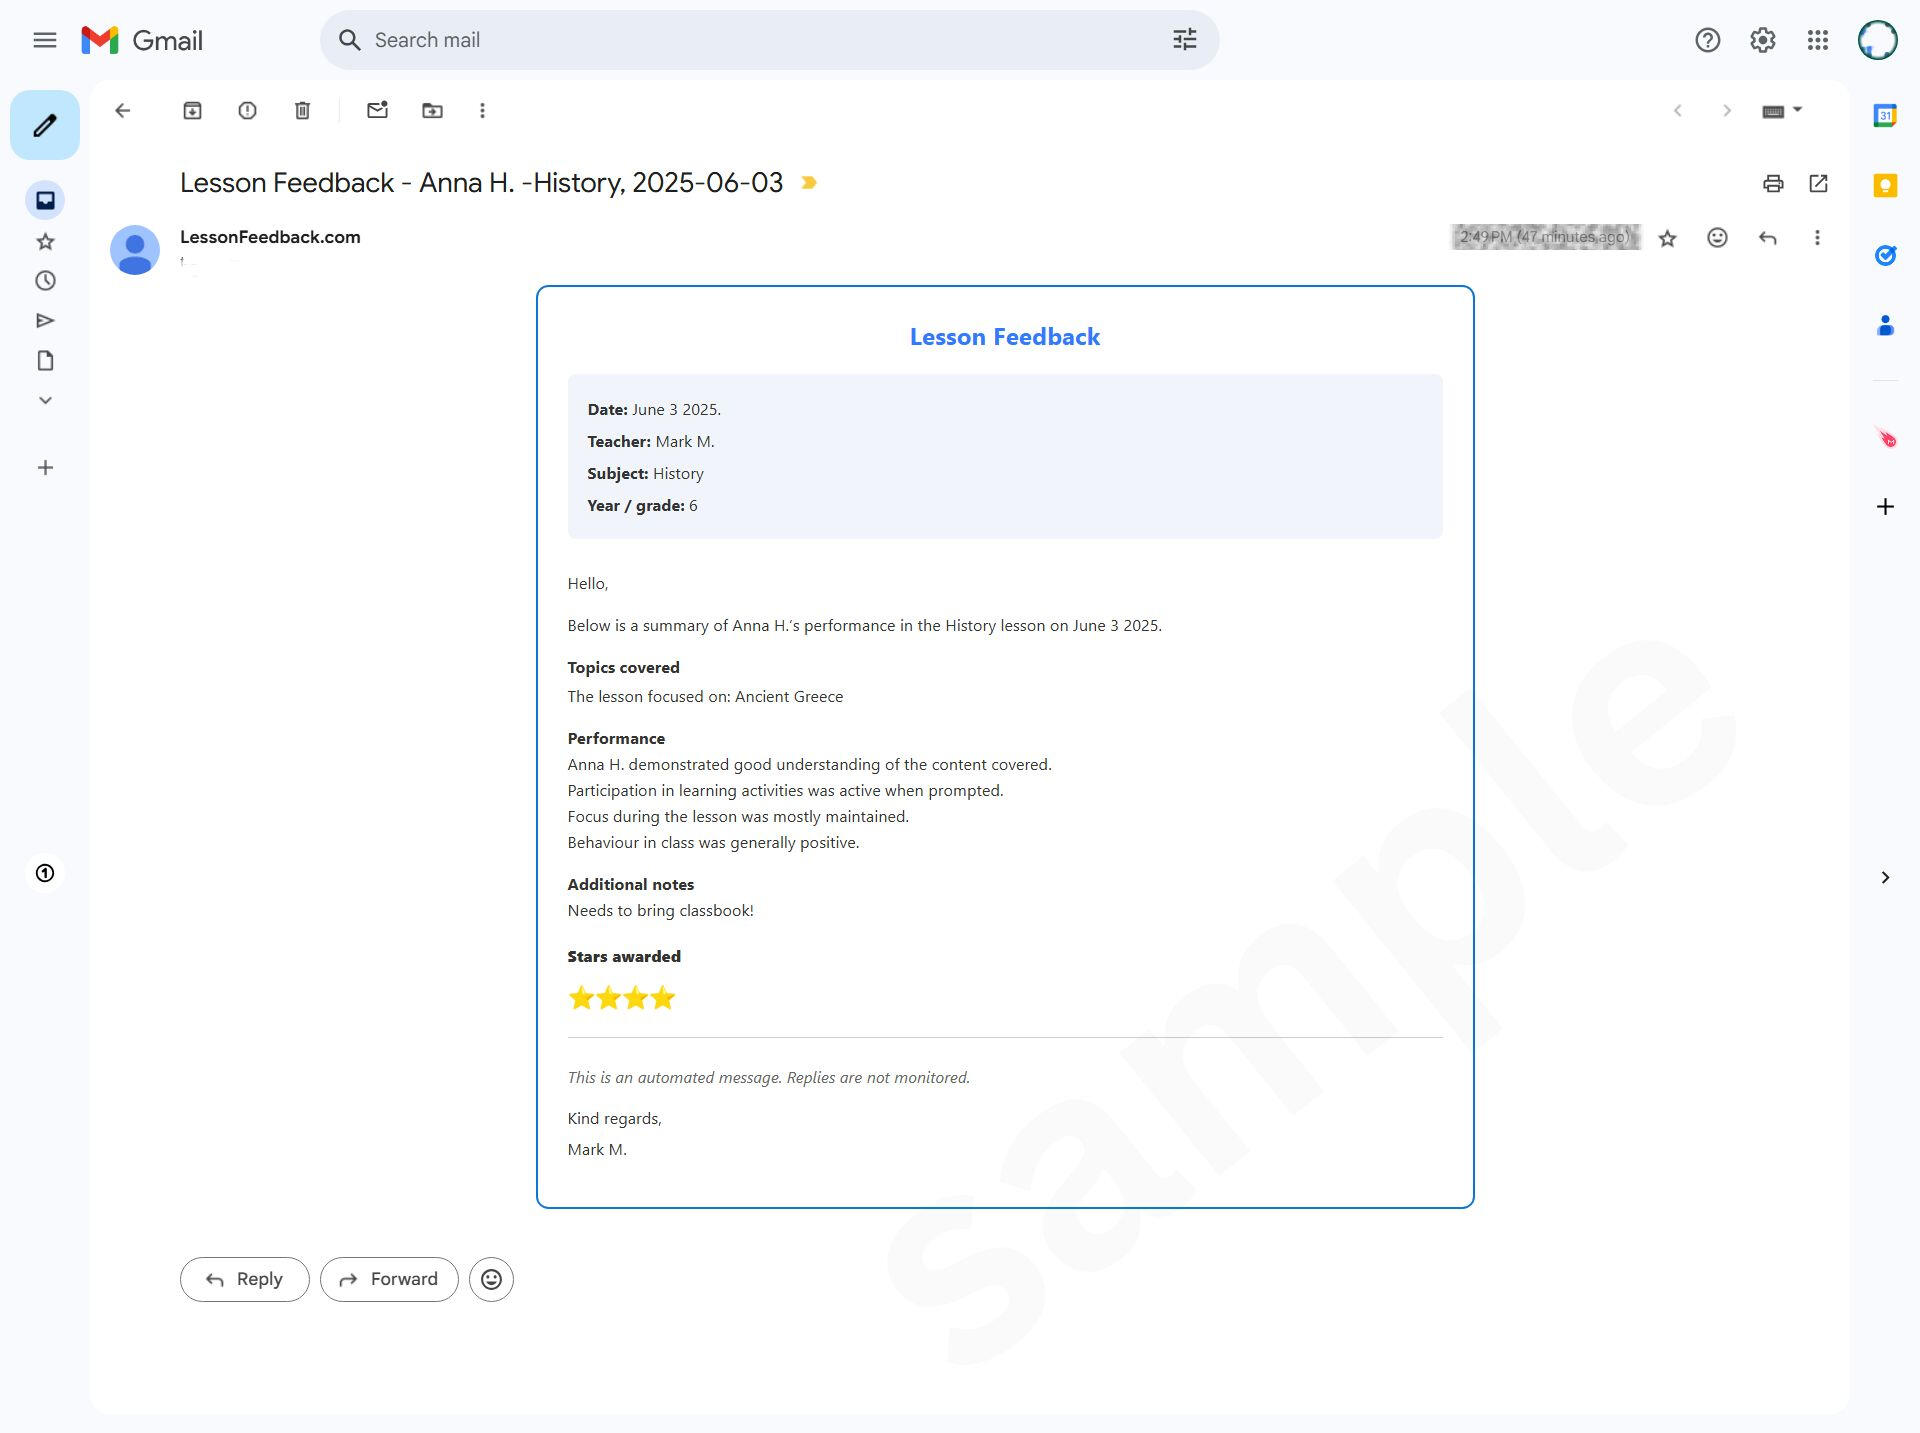The image size is (1920, 1433).
Task: Open Google Tasks side panel
Action: [x=1885, y=255]
